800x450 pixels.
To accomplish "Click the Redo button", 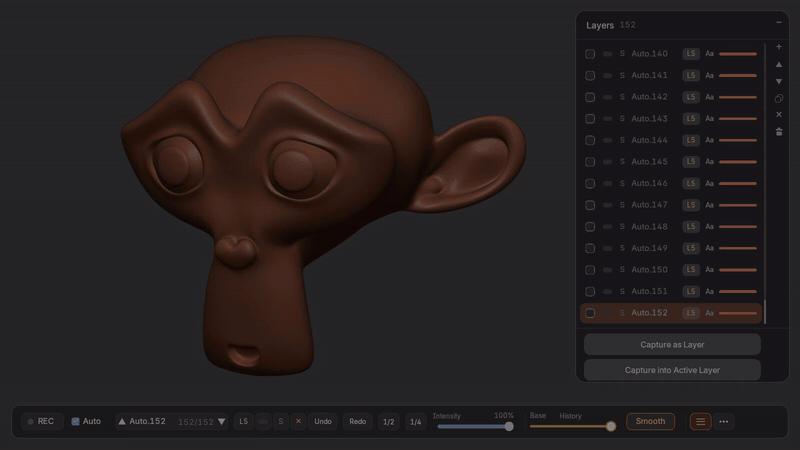I will [358, 421].
